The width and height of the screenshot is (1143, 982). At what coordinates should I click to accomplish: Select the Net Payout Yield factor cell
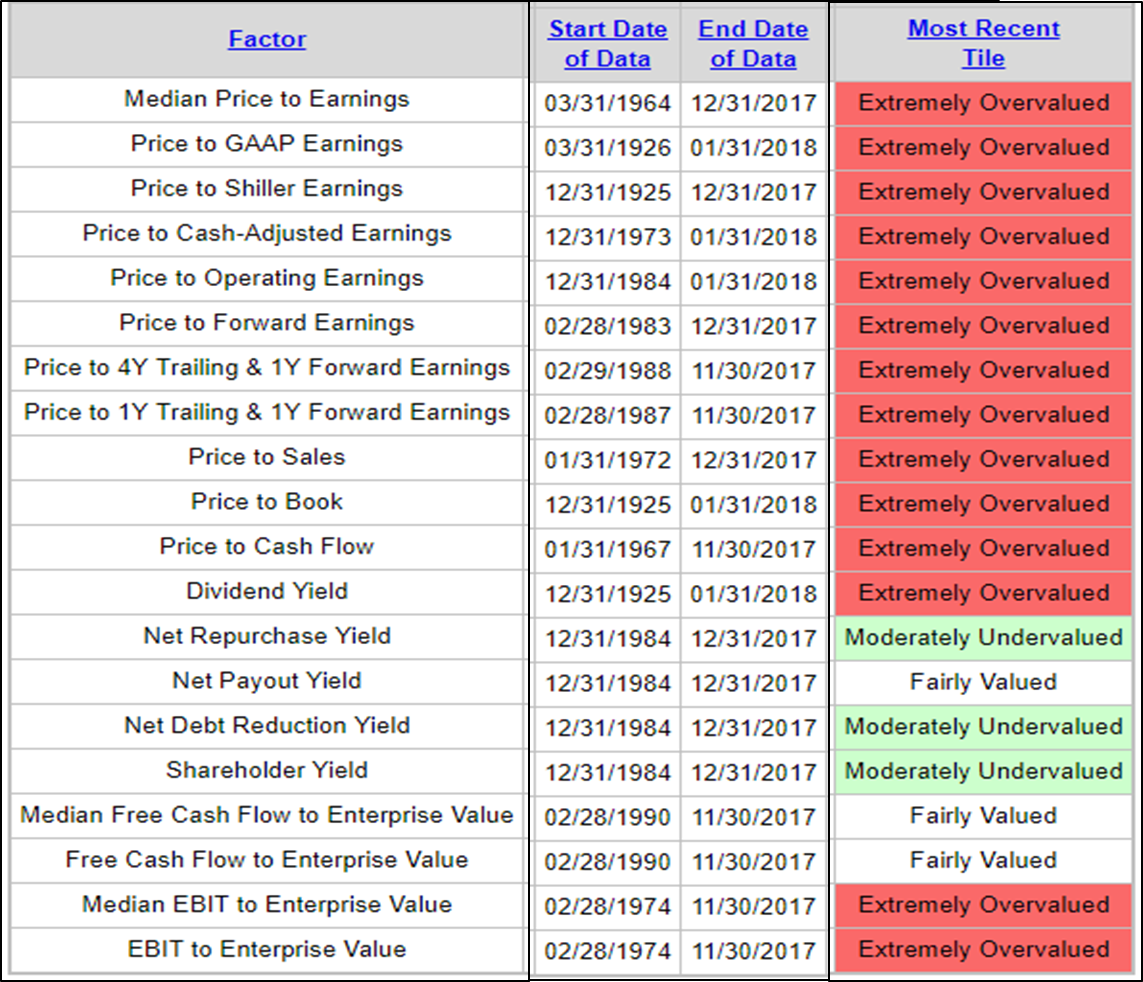[x=267, y=681]
